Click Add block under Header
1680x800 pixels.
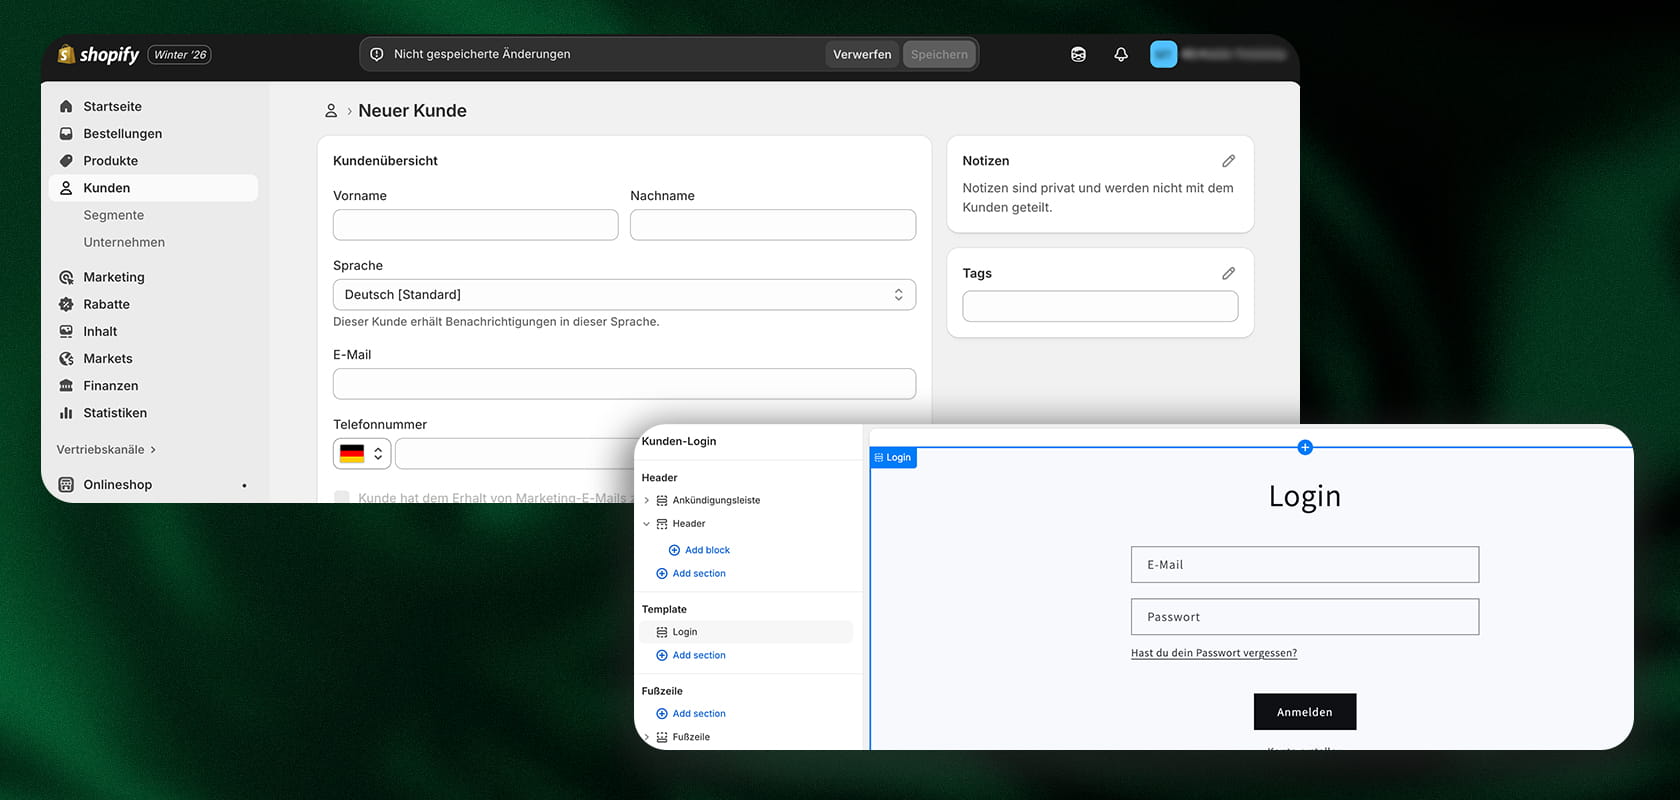coord(699,550)
